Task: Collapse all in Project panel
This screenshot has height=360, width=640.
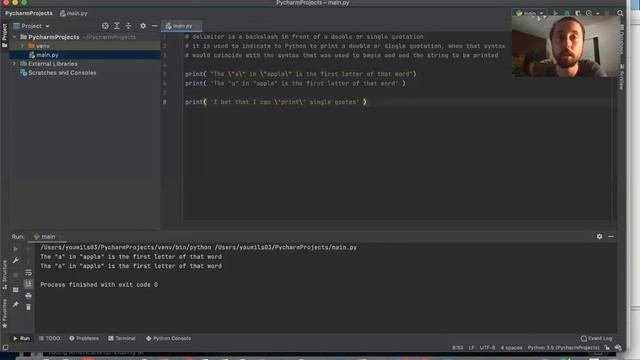Action: 128,26
